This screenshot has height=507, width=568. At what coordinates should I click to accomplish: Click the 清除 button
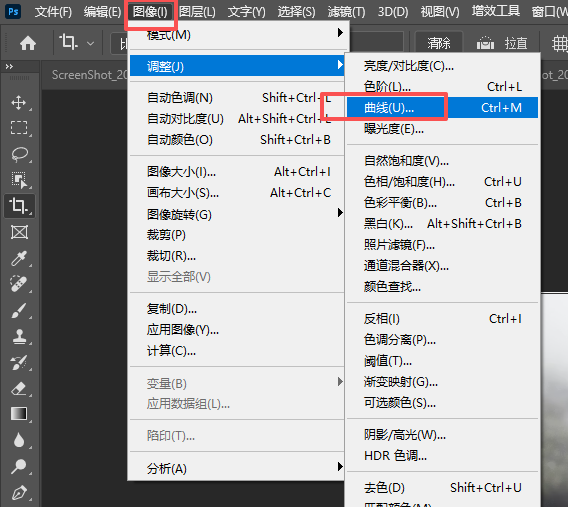(439, 43)
